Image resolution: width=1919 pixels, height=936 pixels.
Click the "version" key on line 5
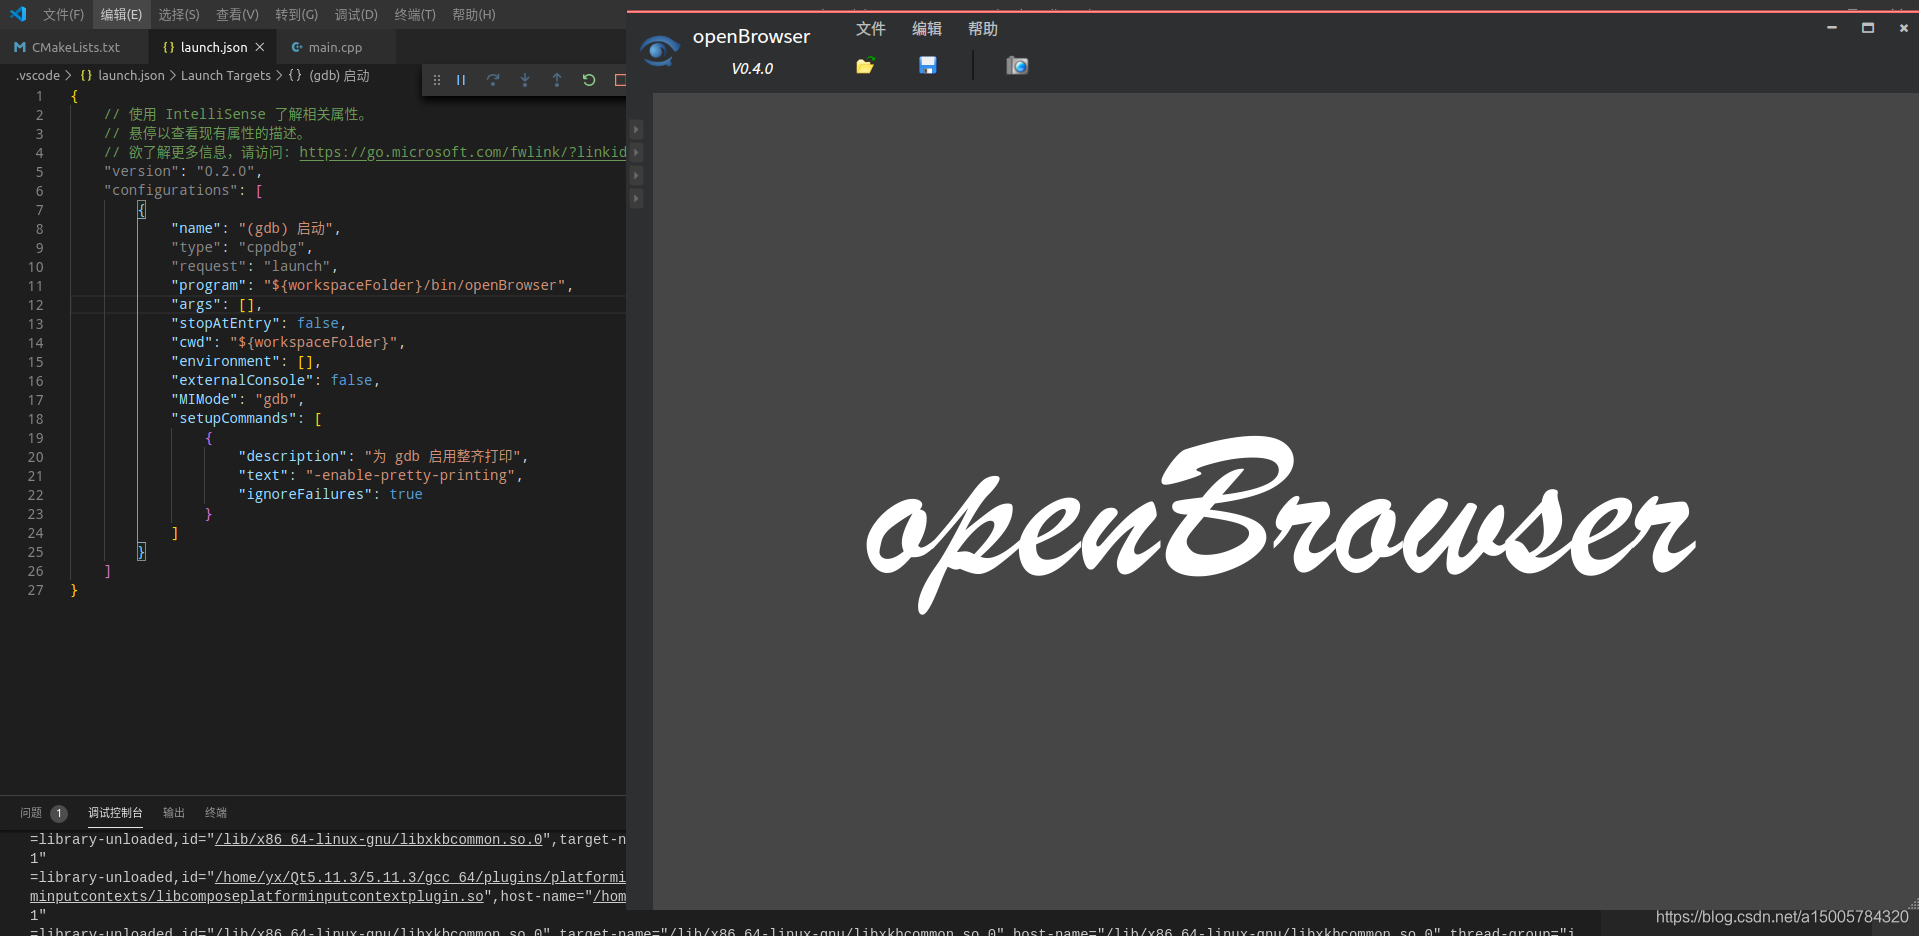[x=141, y=171]
